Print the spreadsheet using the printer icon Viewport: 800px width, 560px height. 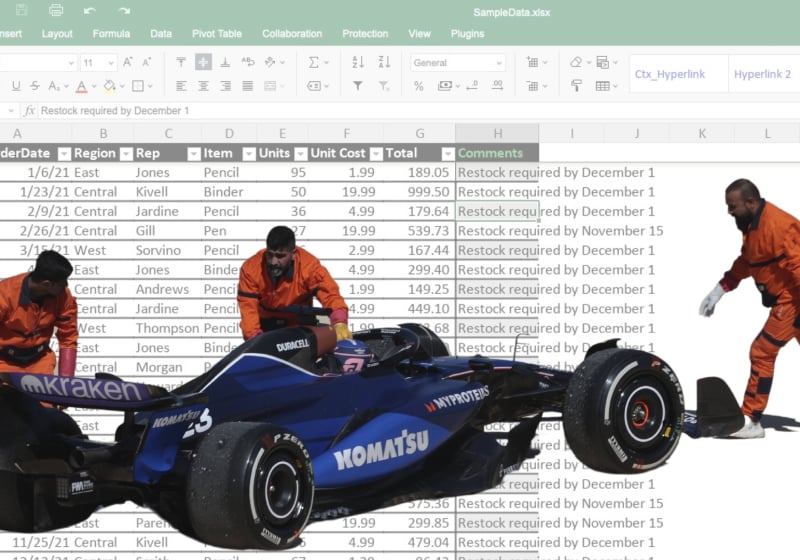pos(56,10)
